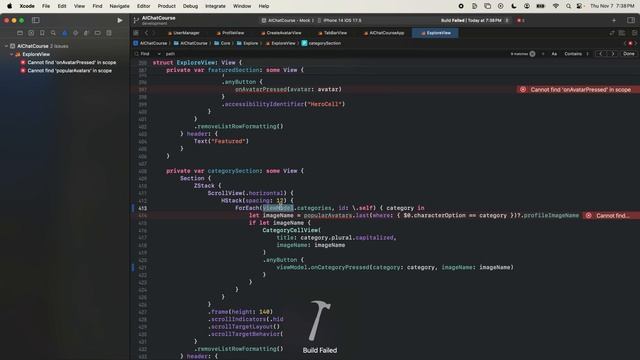640x360 pixels.
Task: Open the Debug menu
Action: click(x=190, y=6)
